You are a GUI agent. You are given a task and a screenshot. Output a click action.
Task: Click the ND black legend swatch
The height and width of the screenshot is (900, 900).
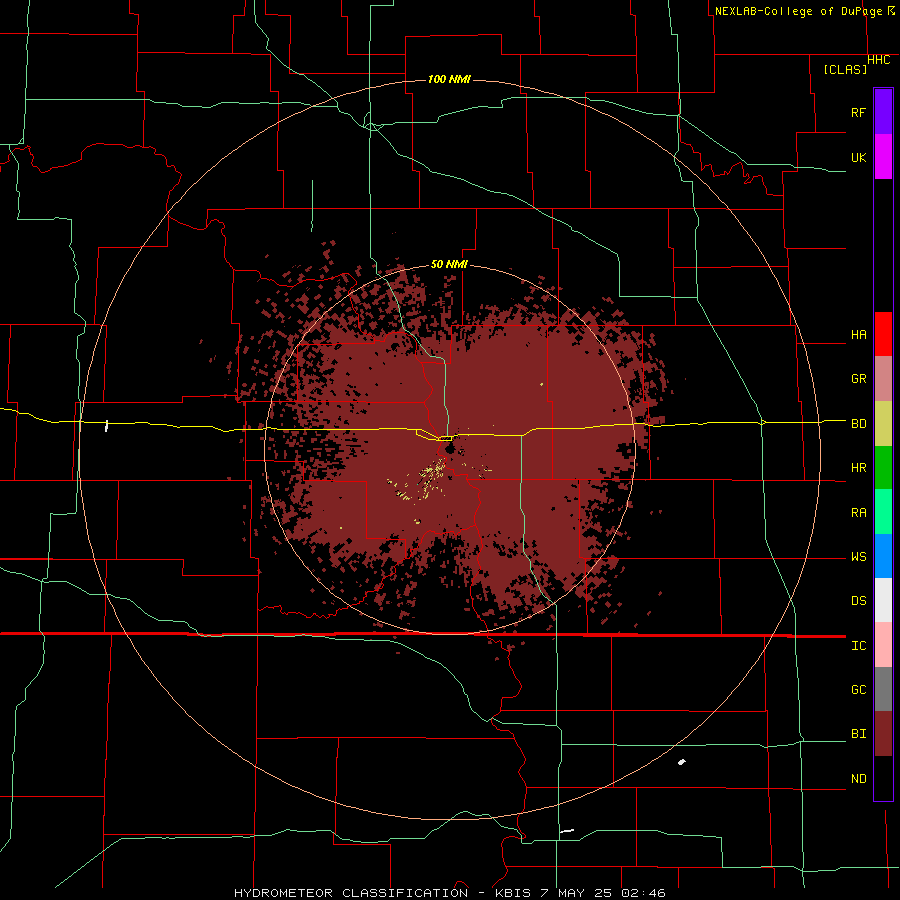pyautogui.click(x=883, y=778)
